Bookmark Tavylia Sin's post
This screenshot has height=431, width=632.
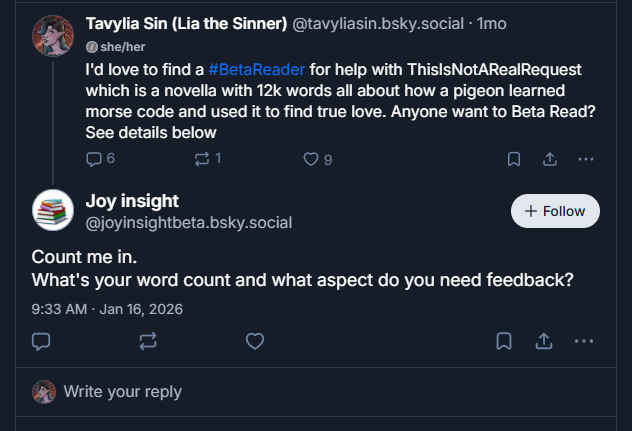[513, 158]
